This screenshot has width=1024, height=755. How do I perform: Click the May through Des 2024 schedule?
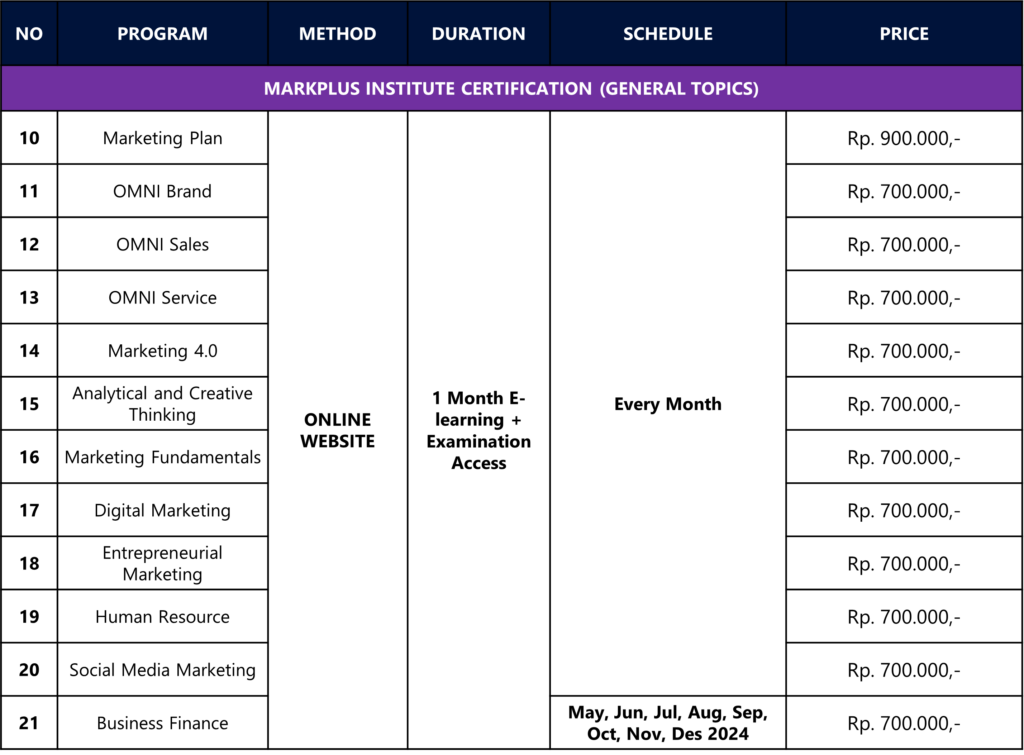click(667, 723)
